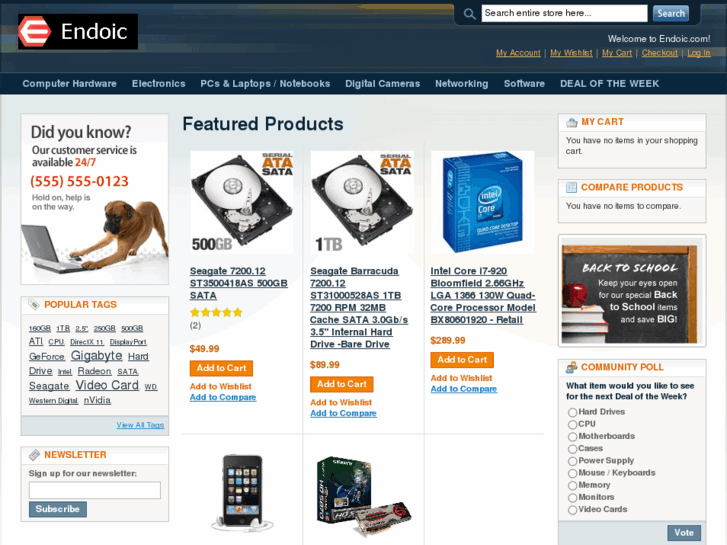Open the My Wishlist link
Viewport: 727px width, 545px height.
click(x=571, y=53)
